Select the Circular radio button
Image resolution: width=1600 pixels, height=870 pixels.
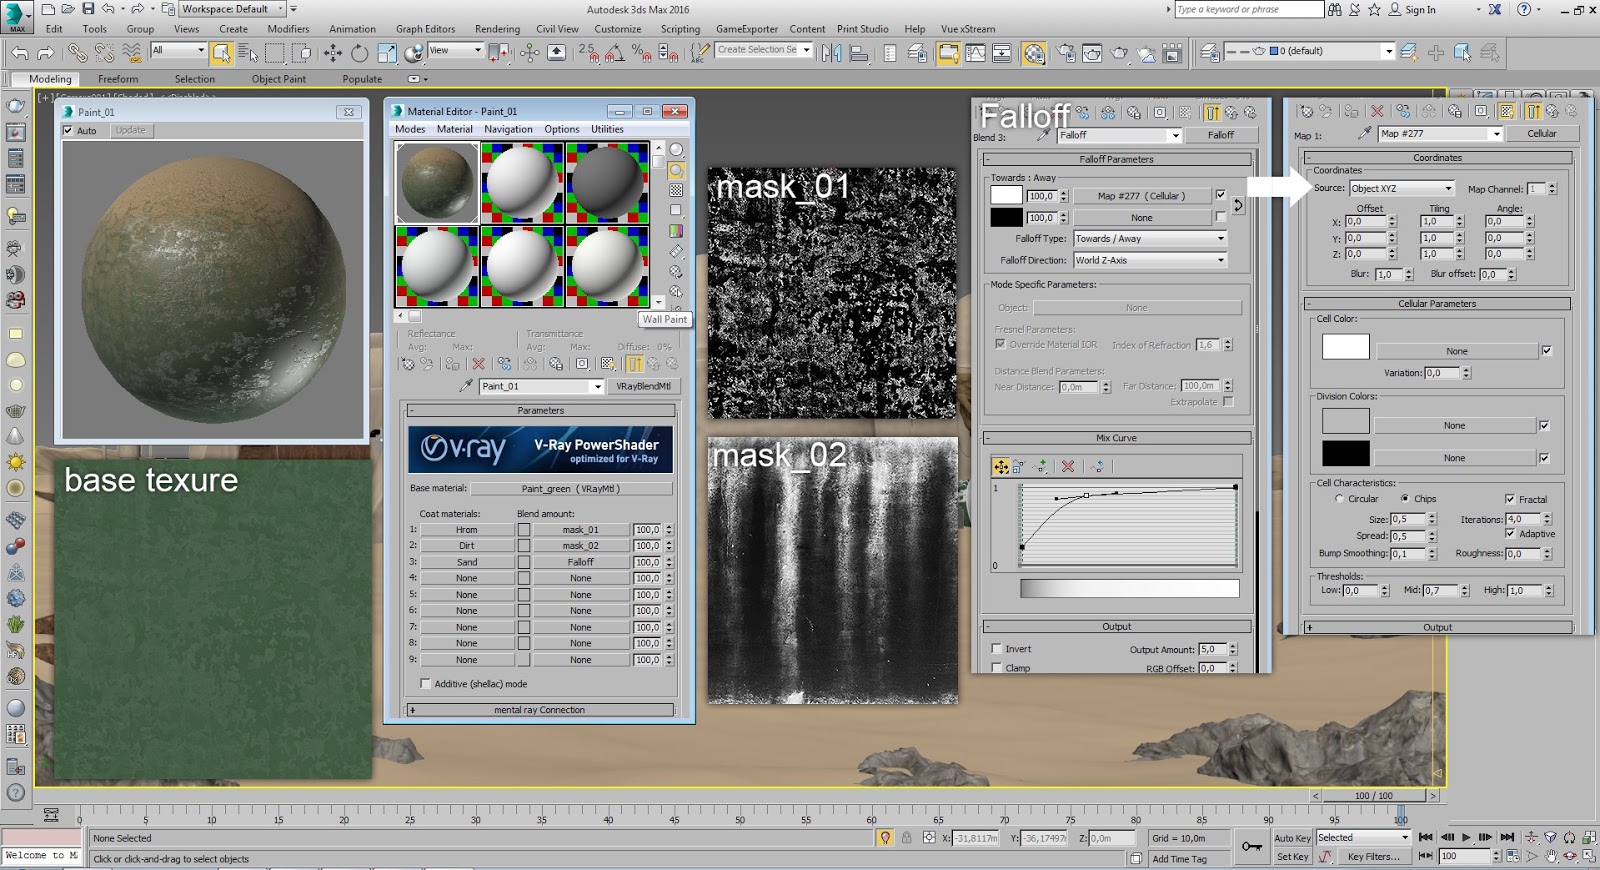[x=1339, y=499]
